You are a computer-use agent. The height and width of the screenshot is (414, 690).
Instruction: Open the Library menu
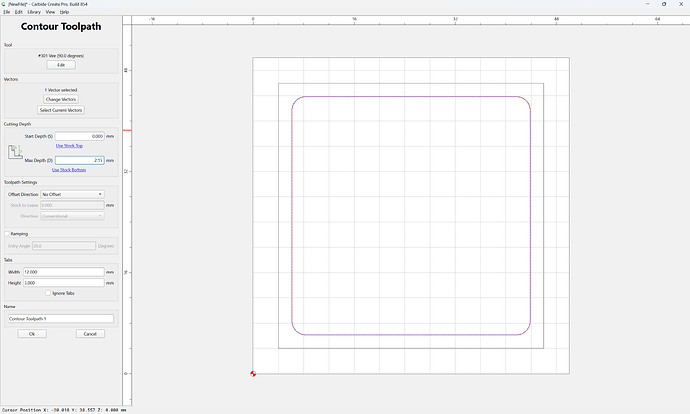click(34, 12)
